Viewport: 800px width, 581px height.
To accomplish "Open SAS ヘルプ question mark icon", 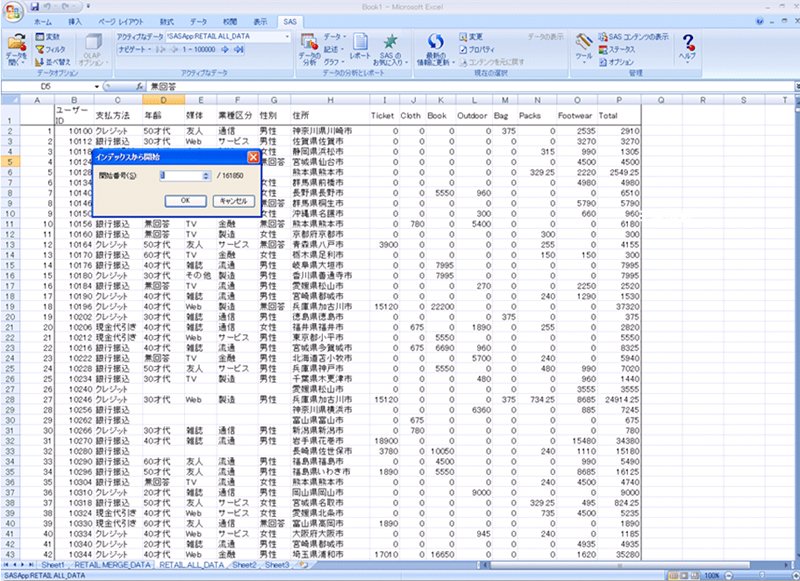I will [688, 47].
